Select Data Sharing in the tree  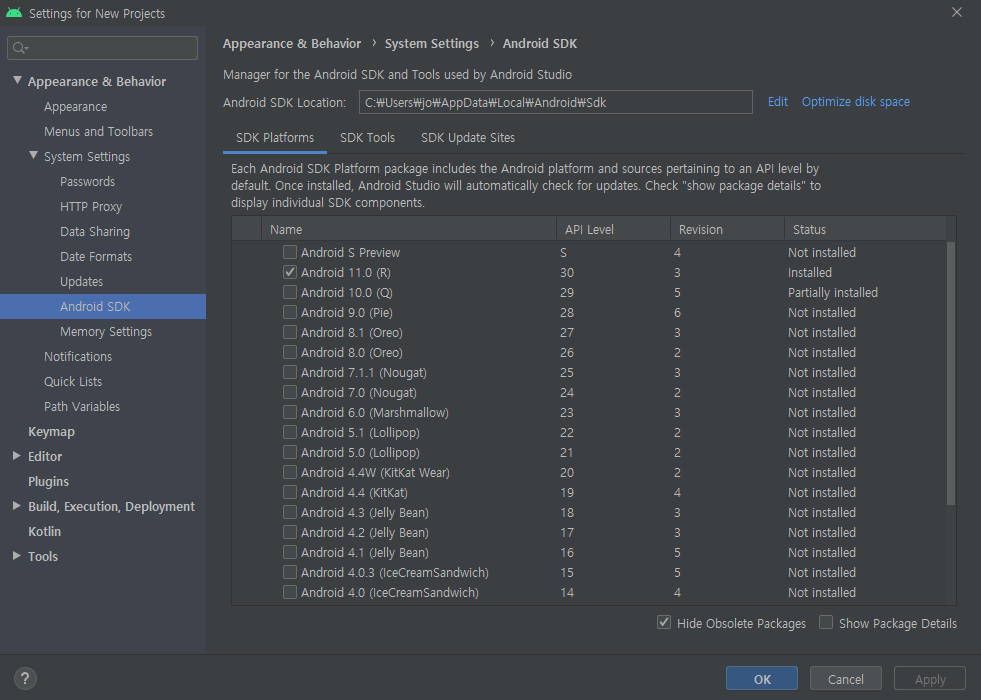[95, 231]
